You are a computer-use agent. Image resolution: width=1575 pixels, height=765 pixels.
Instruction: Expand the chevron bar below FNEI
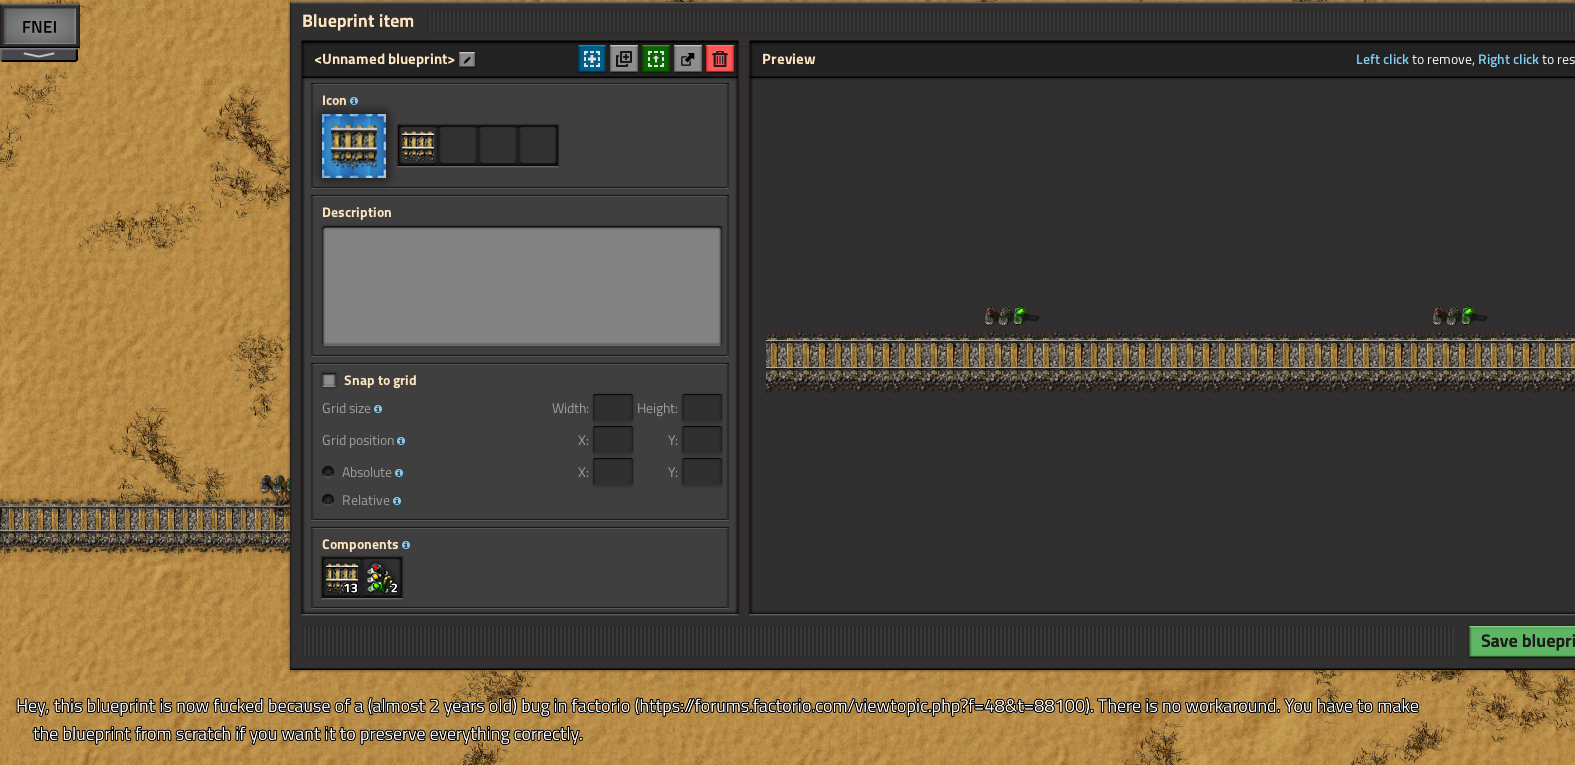coord(39,55)
